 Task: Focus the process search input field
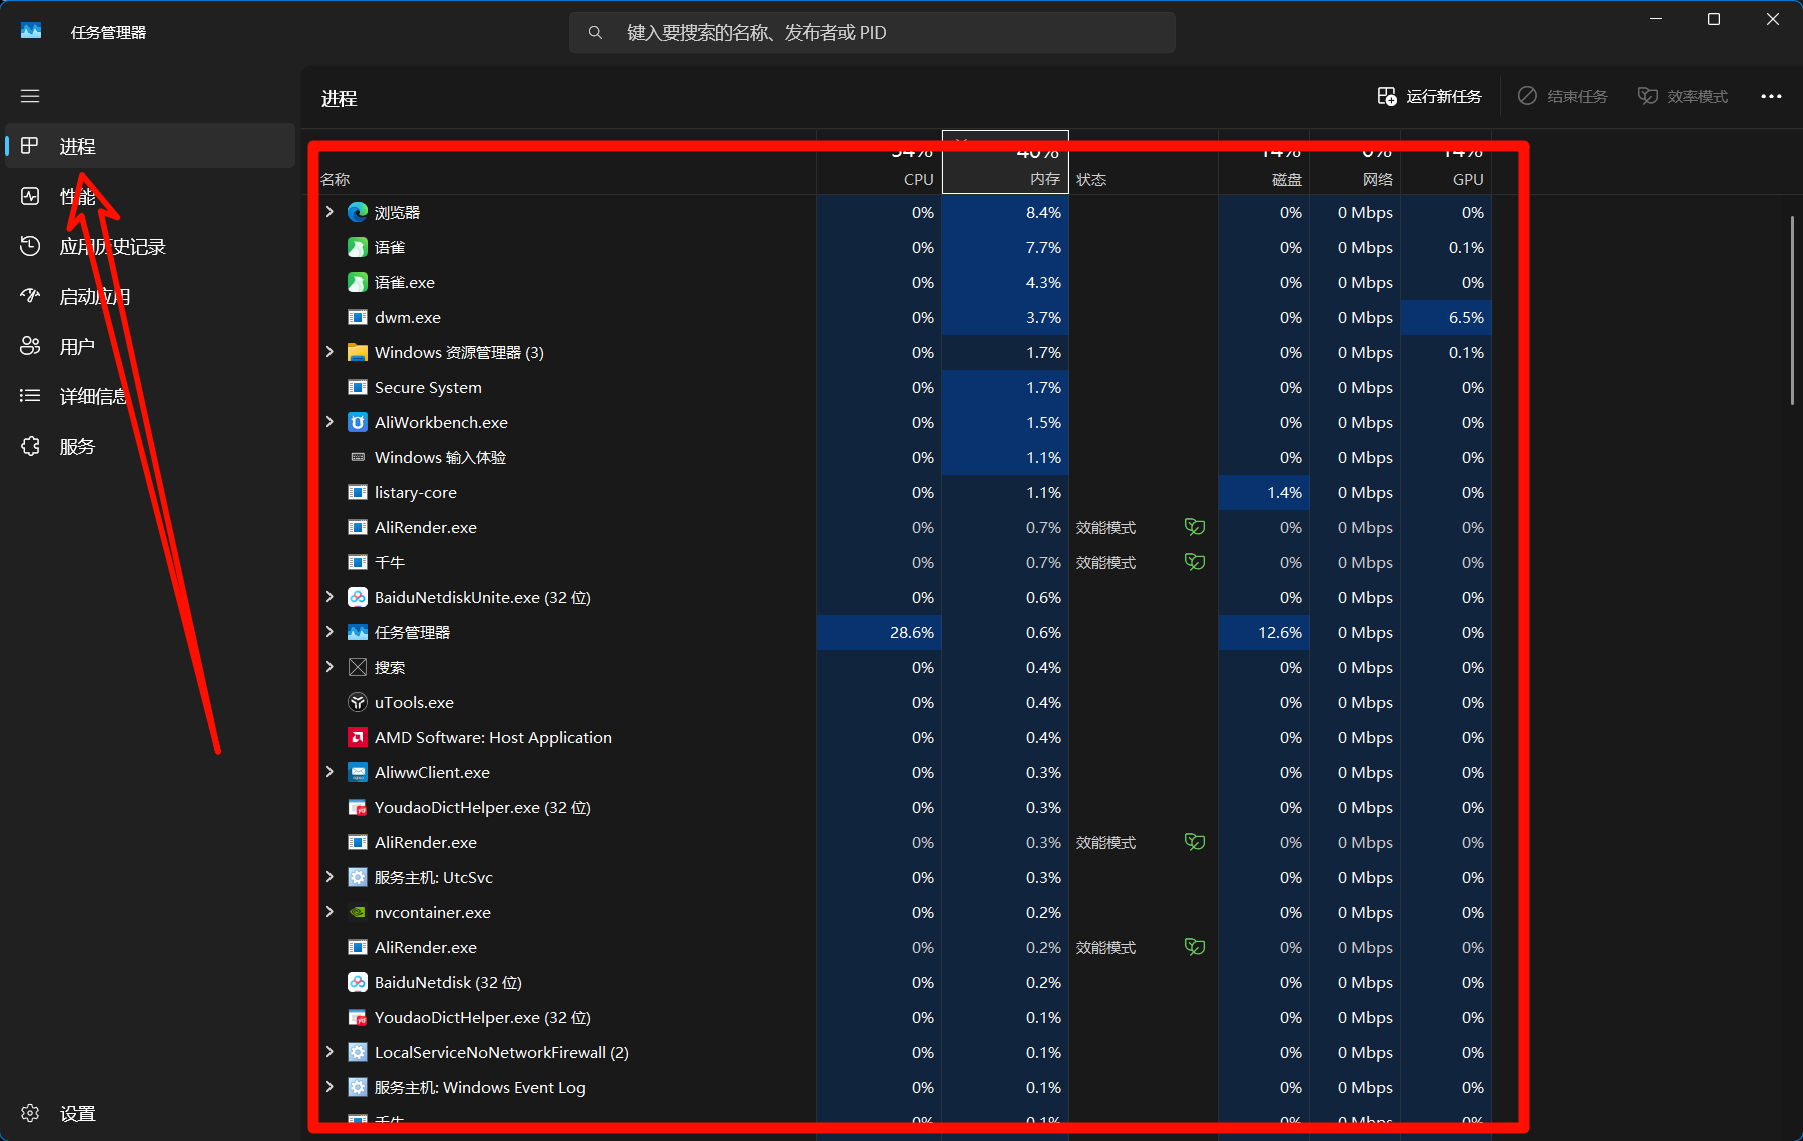coord(872,32)
